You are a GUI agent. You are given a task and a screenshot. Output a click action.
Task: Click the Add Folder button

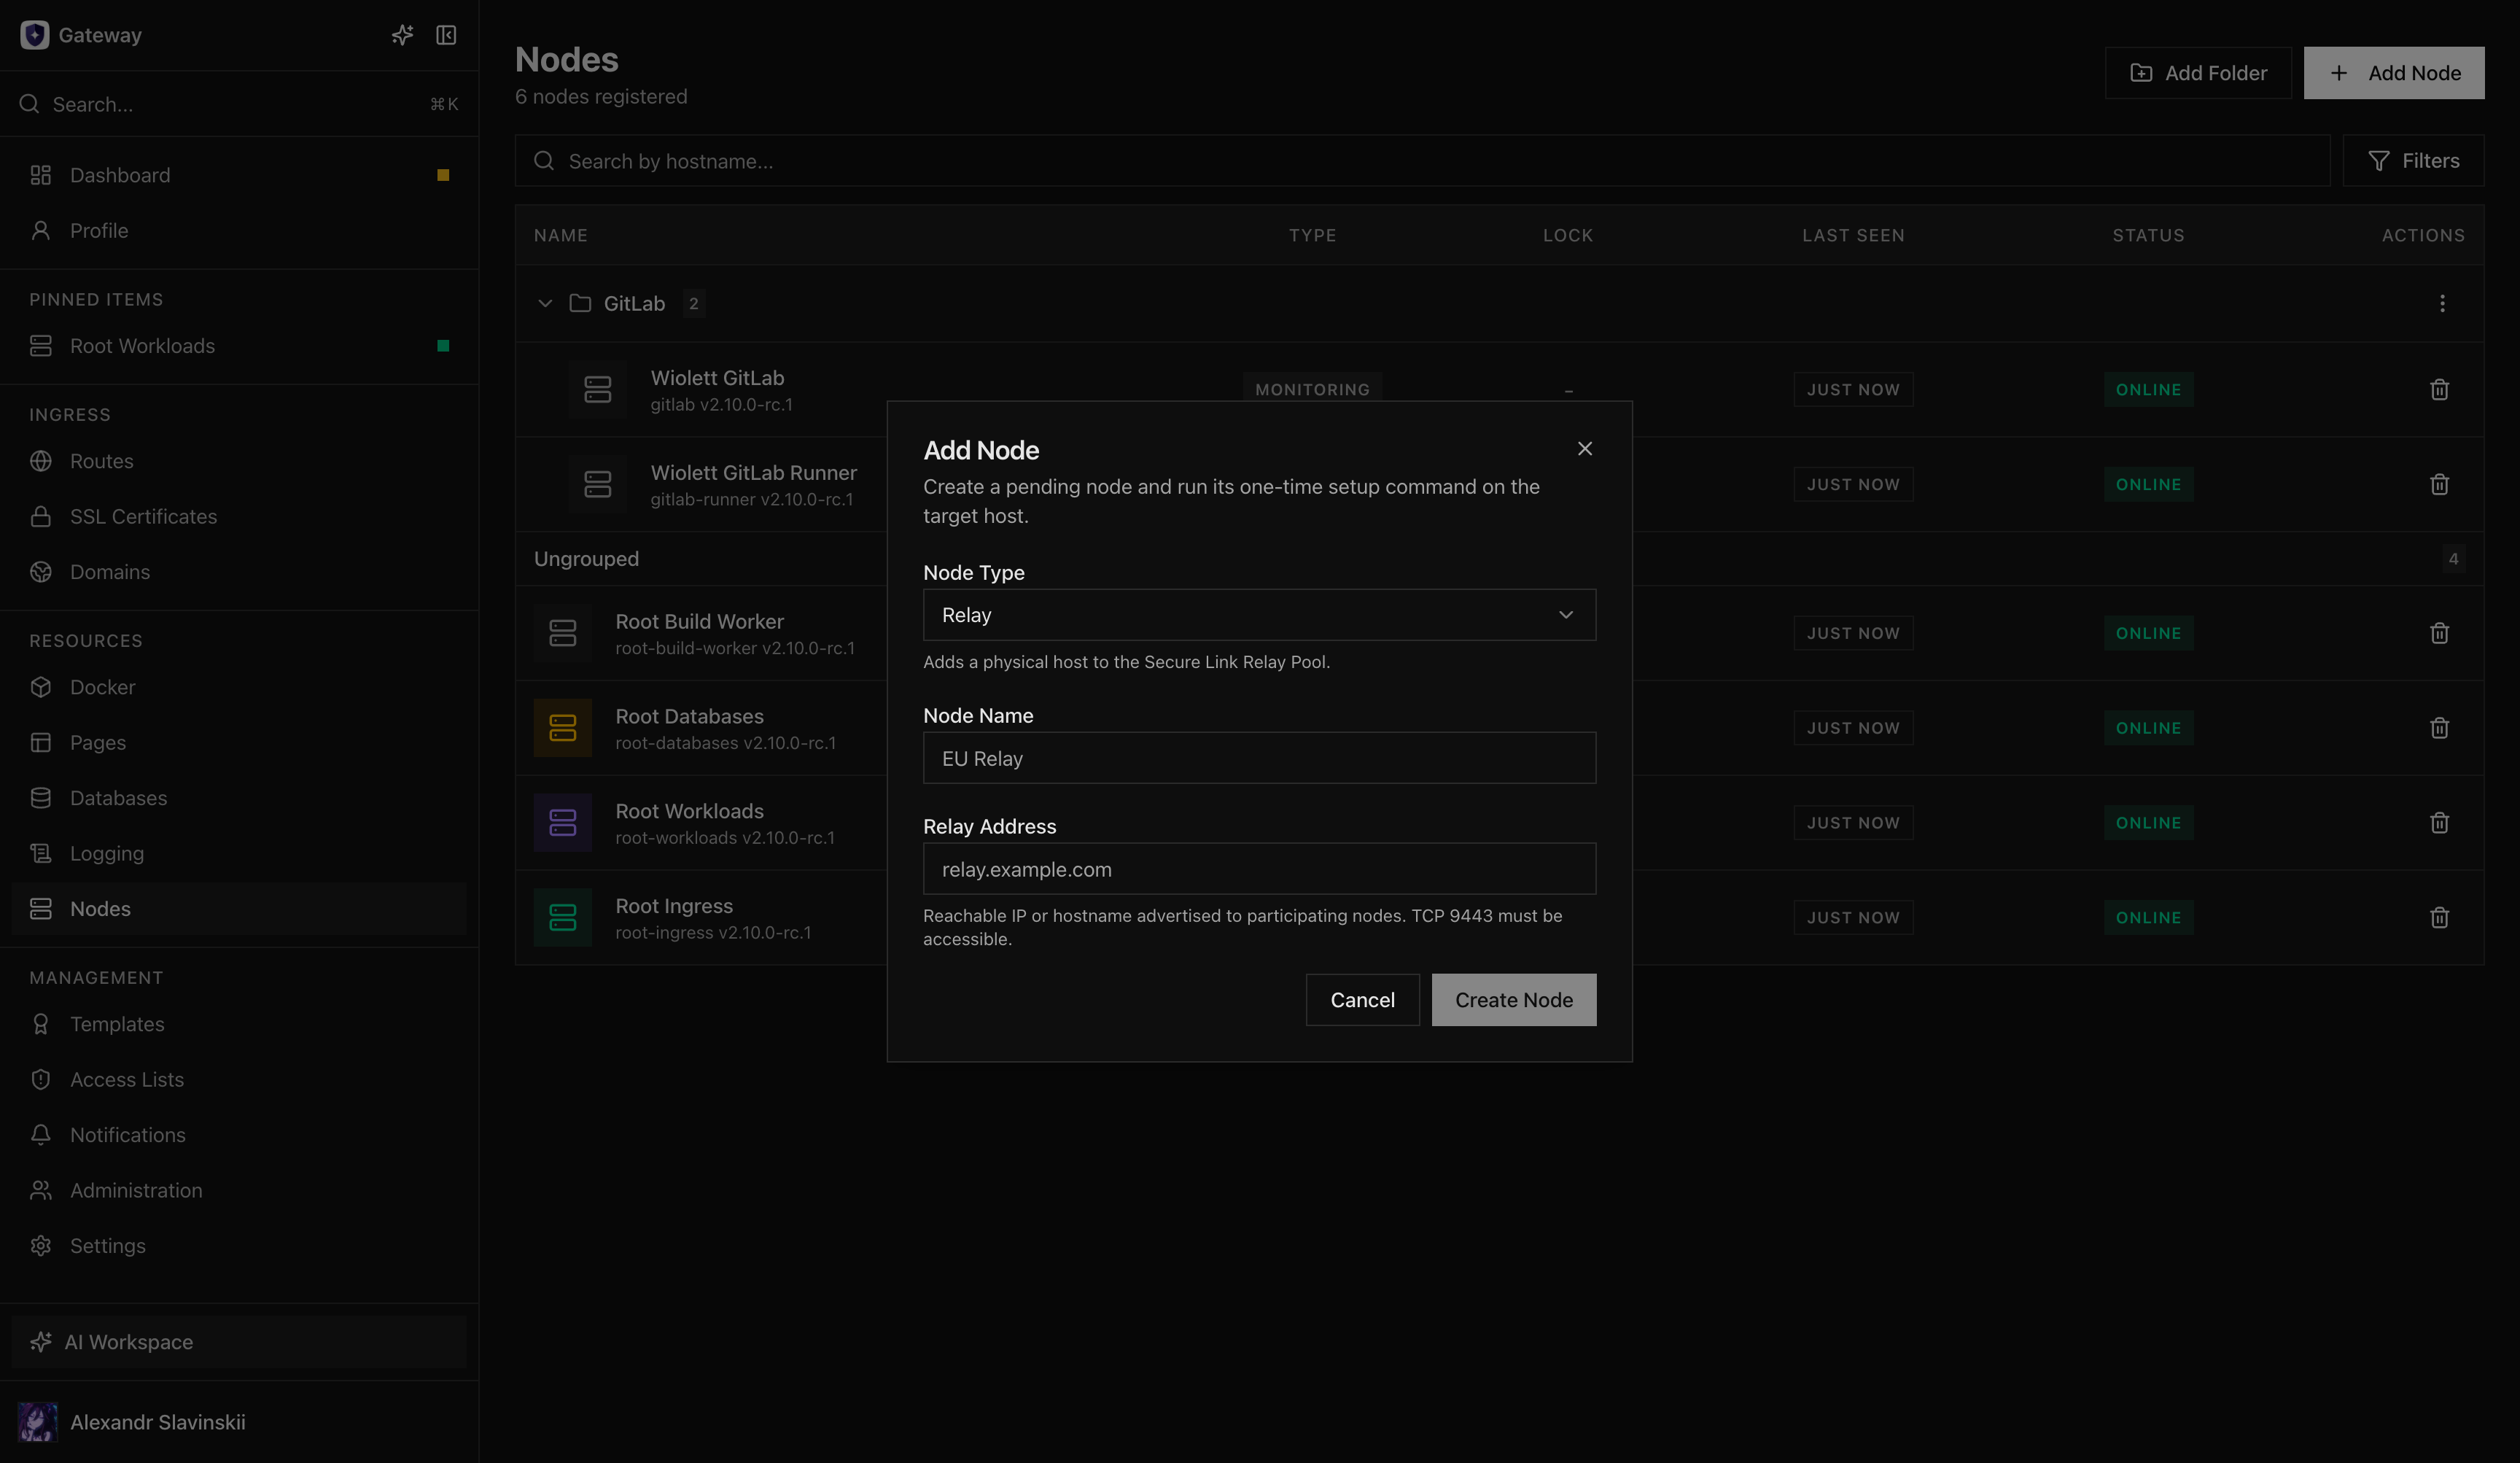tap(2197, 73)
